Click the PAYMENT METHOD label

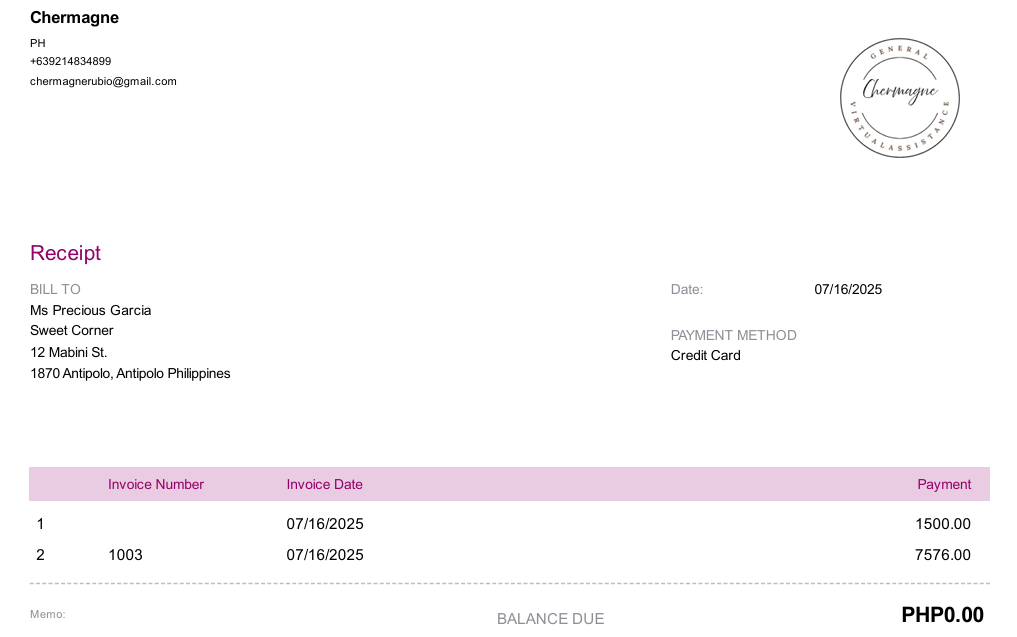click(733, 335)
